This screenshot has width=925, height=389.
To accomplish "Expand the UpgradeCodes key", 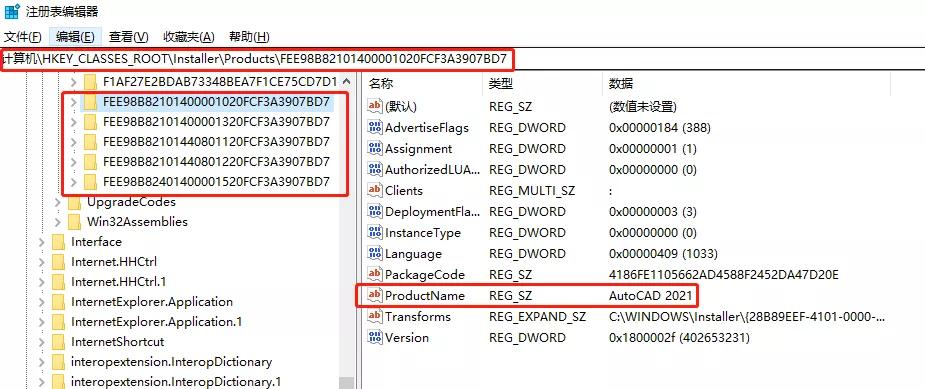I will click(58, 202).
